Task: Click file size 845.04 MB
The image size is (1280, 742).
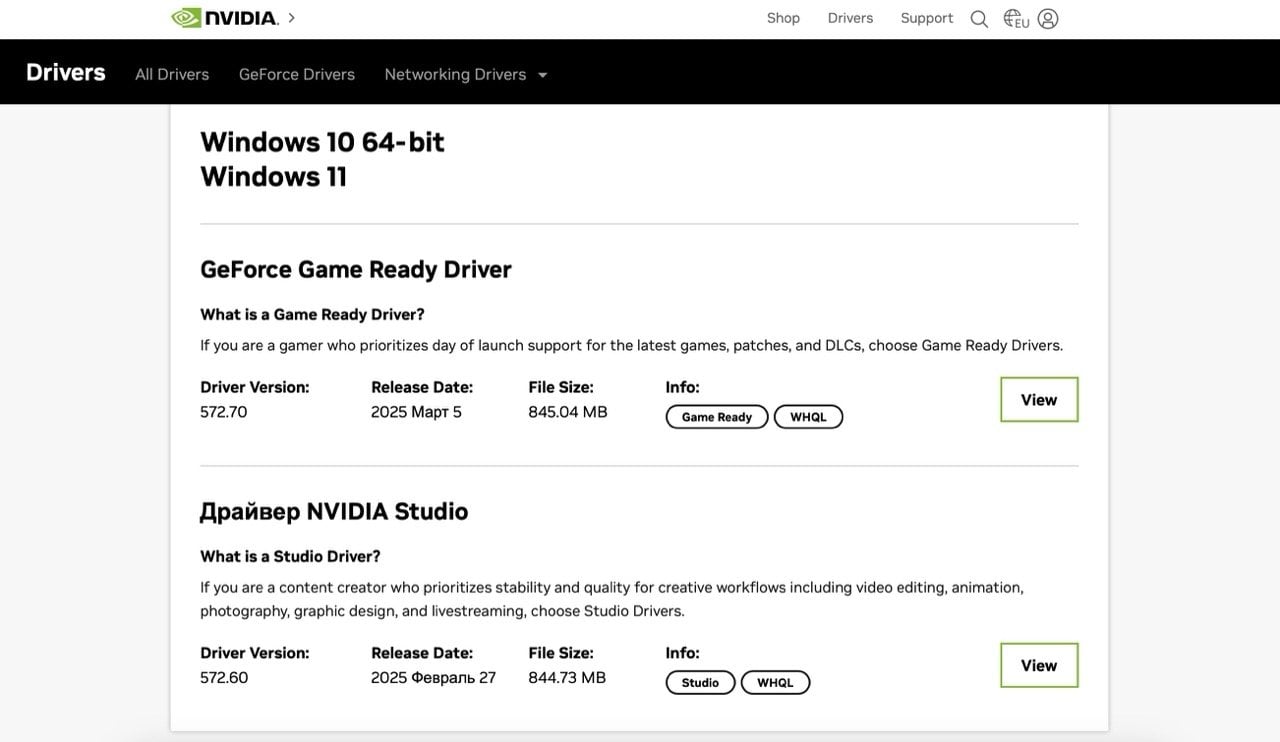Action: click(568, 412)
